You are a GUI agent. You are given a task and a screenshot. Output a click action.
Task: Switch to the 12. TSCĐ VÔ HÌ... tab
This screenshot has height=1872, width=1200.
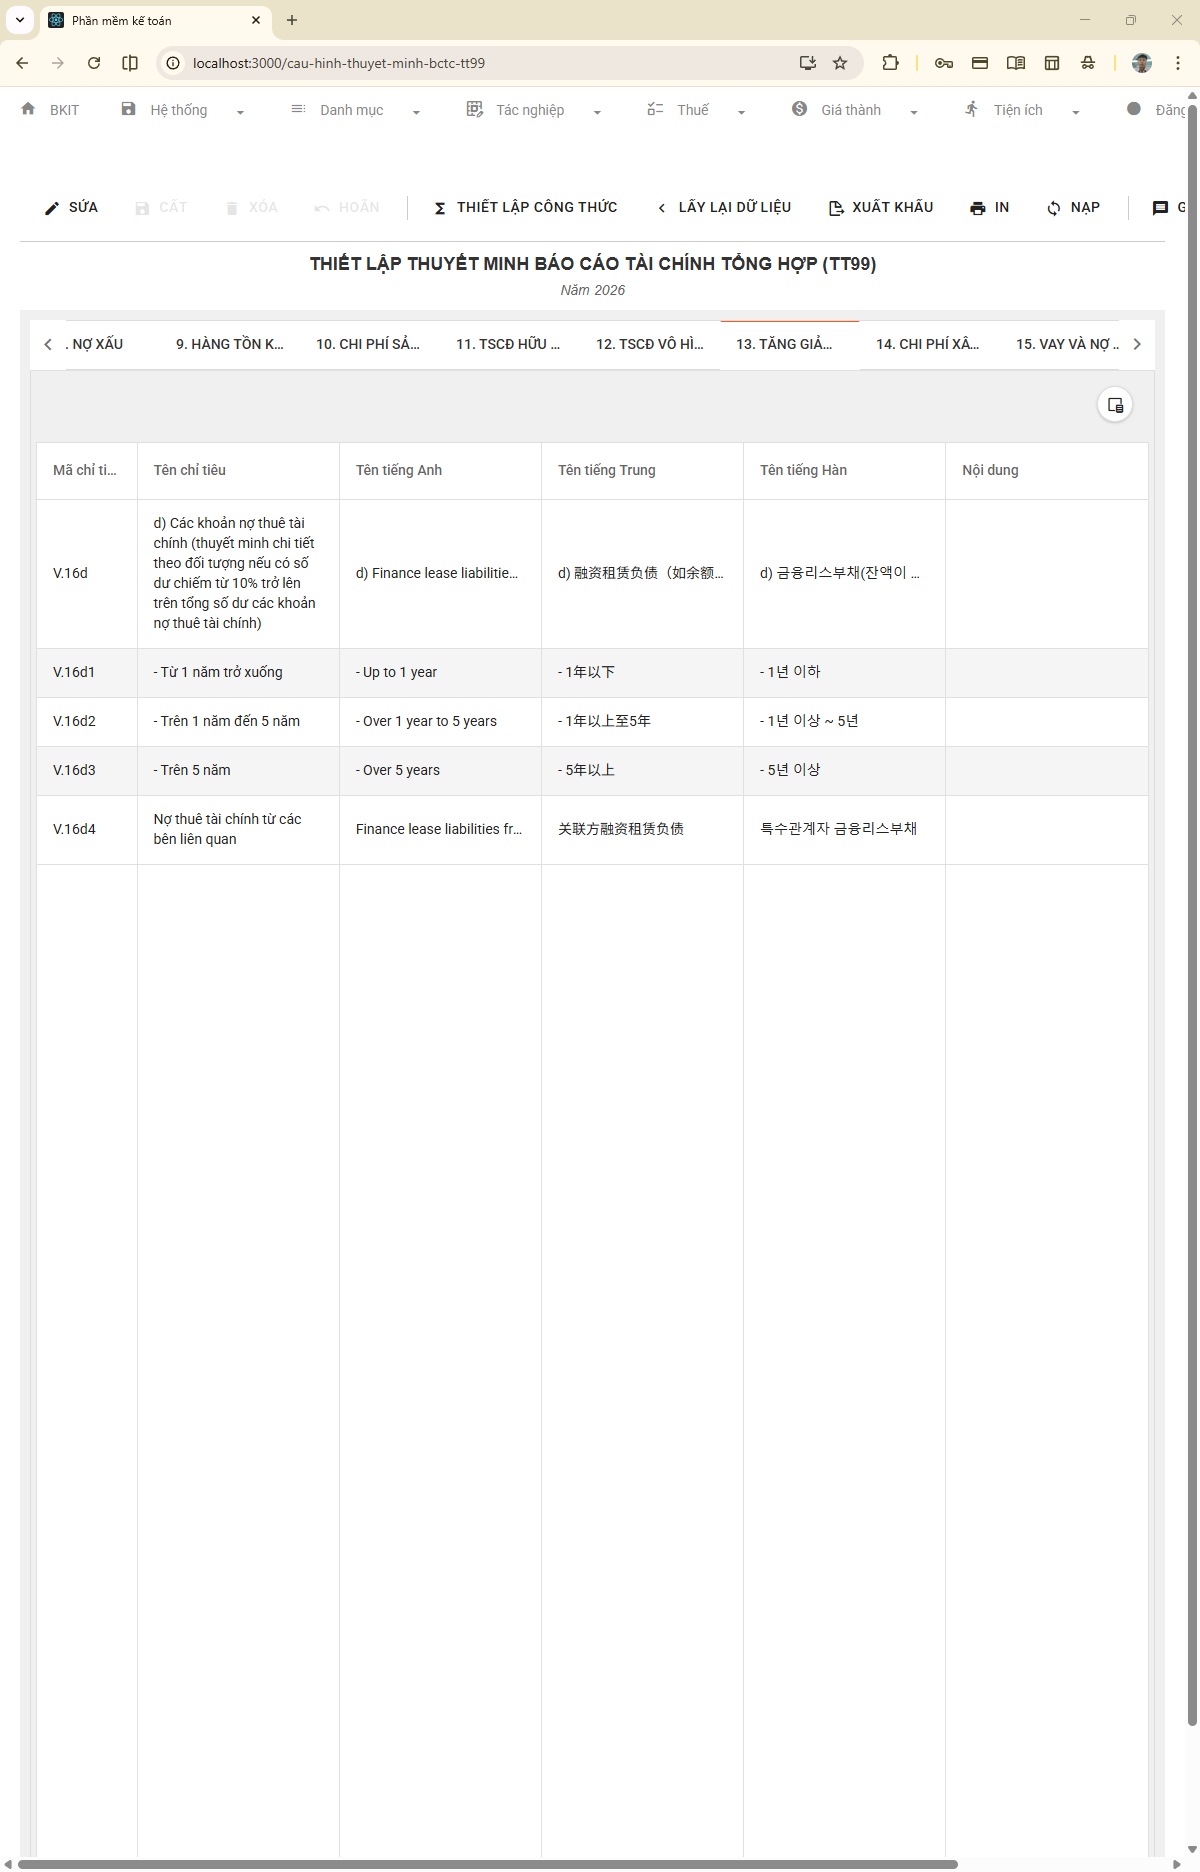point(650,344)
